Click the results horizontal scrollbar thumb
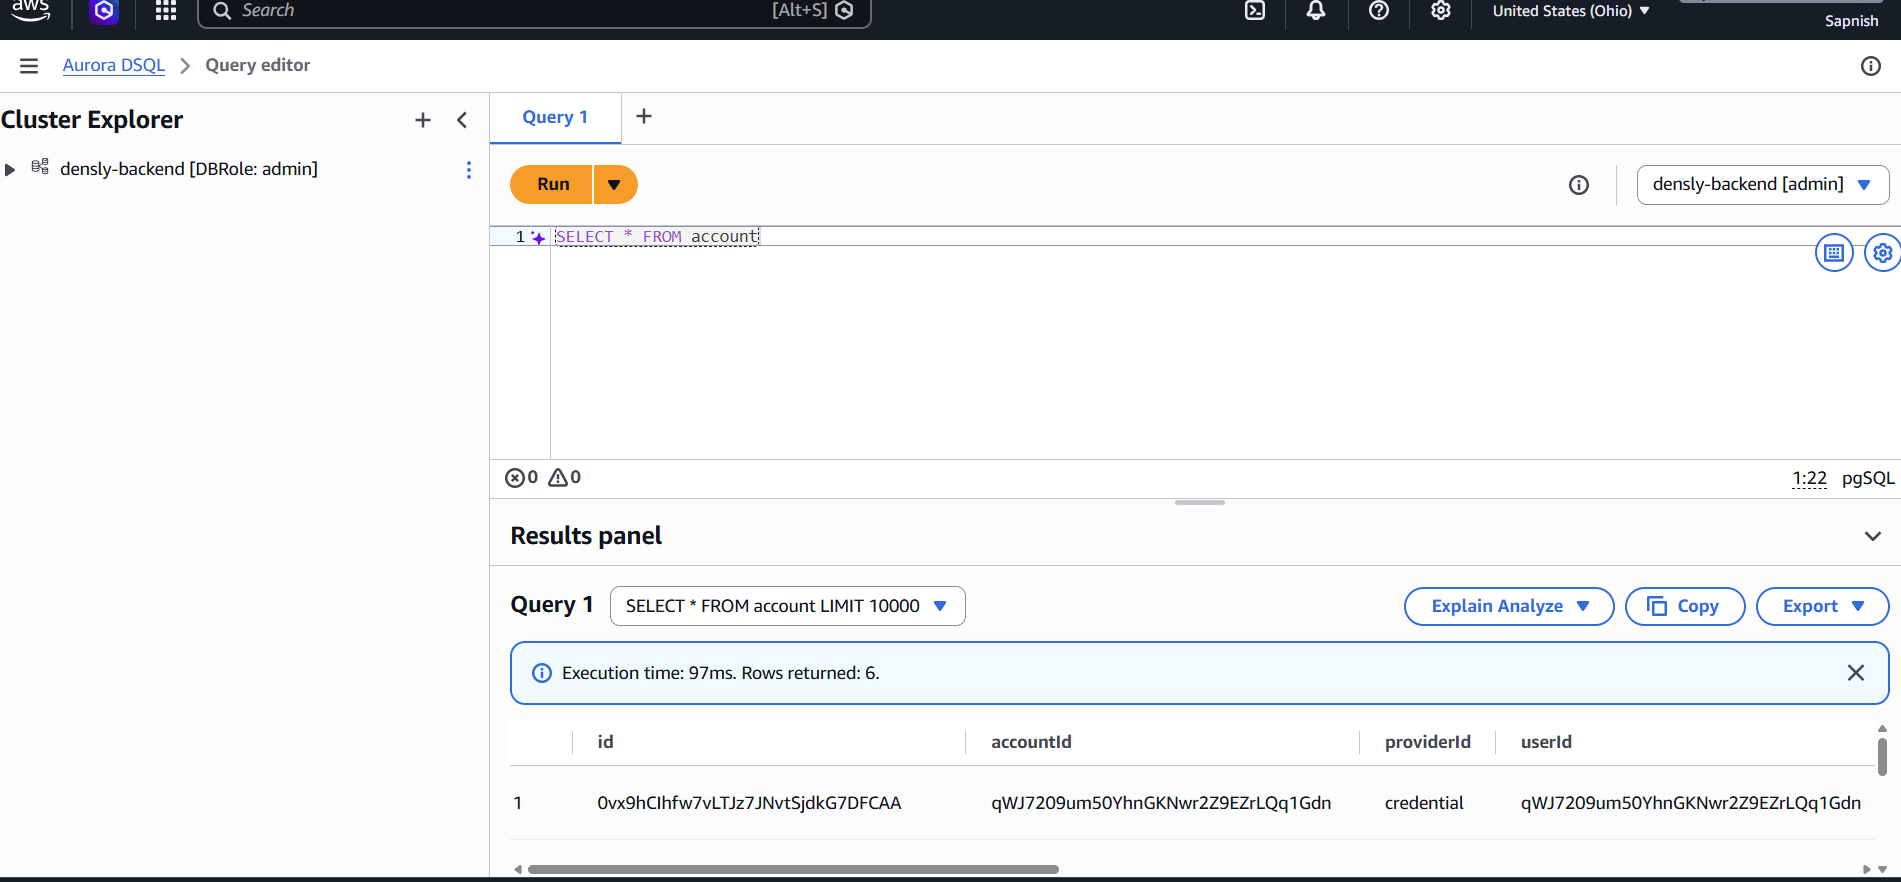Screen dimensions: 1901x882 793,869
